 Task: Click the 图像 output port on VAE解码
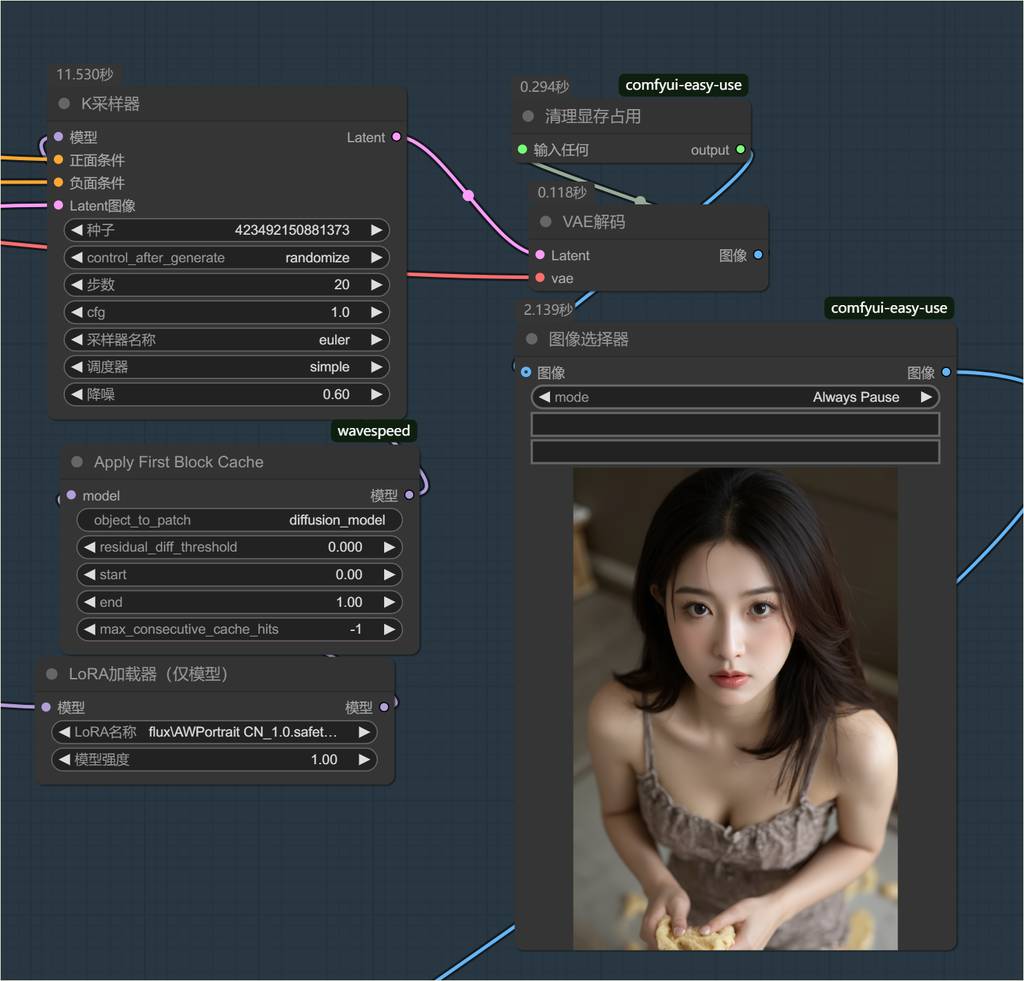pos(758,255)
